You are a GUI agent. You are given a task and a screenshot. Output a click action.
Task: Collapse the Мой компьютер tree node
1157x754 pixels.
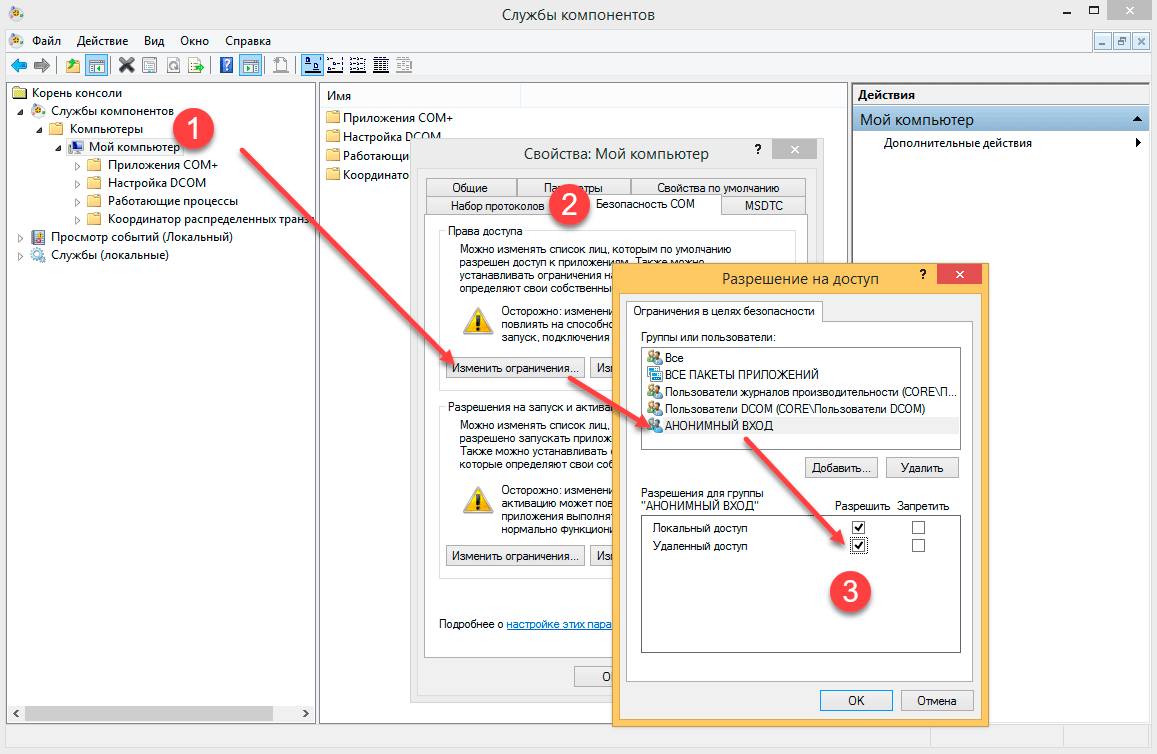click(59, 148)
